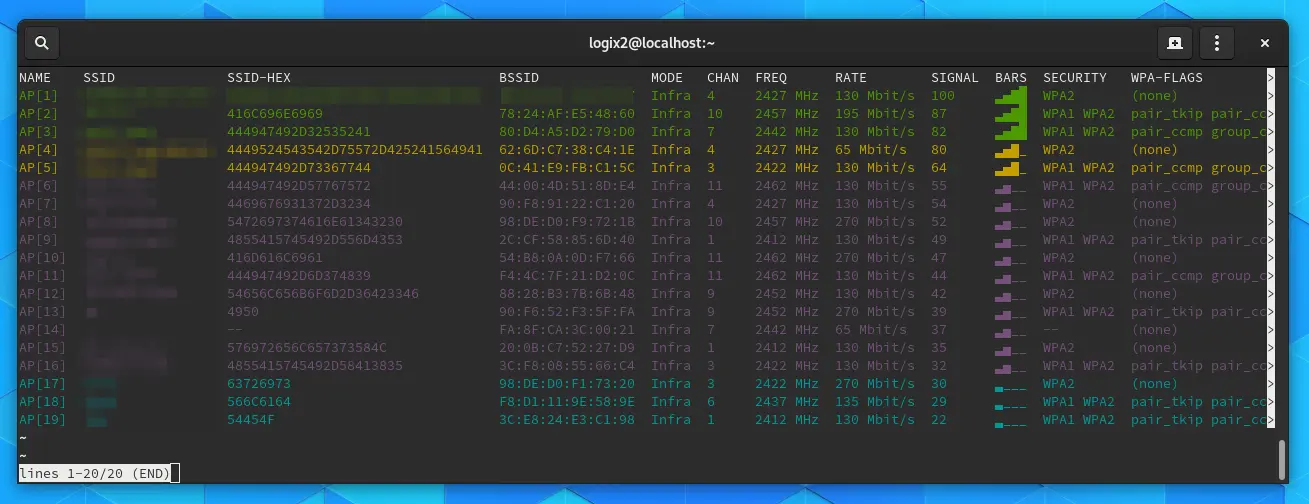Click 2437 MHz frequency in AP[18] row
The image size is (1309, 504).
[x=787, y=402]
